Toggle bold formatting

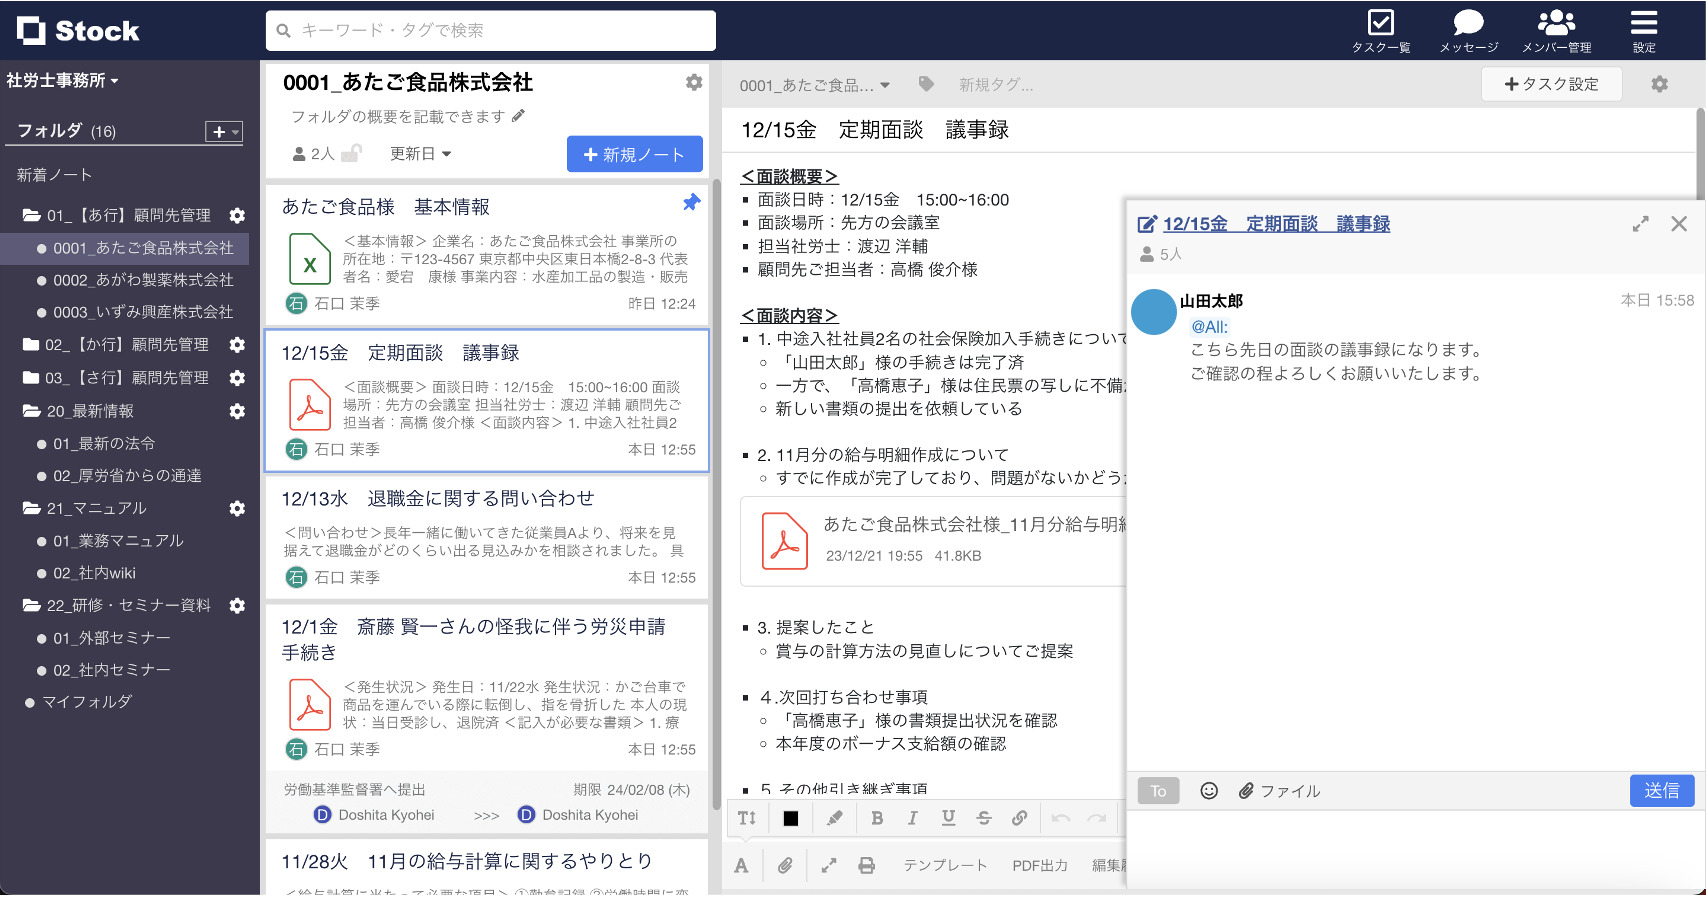(x=877, y=818)
